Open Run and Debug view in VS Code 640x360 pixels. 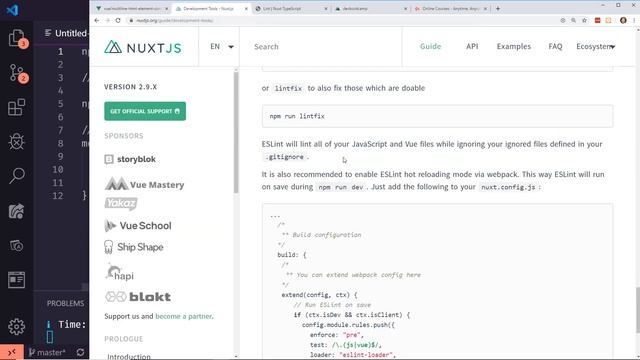click(17, 142)
